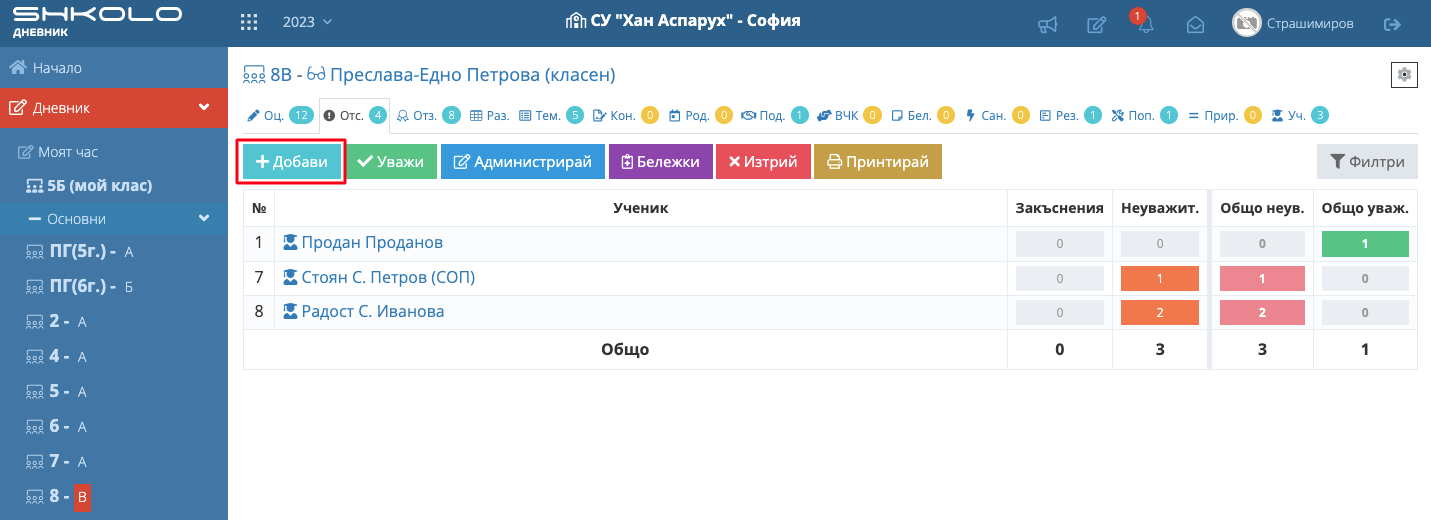Switch to the Отз. tab
The image size is (1431, 520).
tap(428, 115)
